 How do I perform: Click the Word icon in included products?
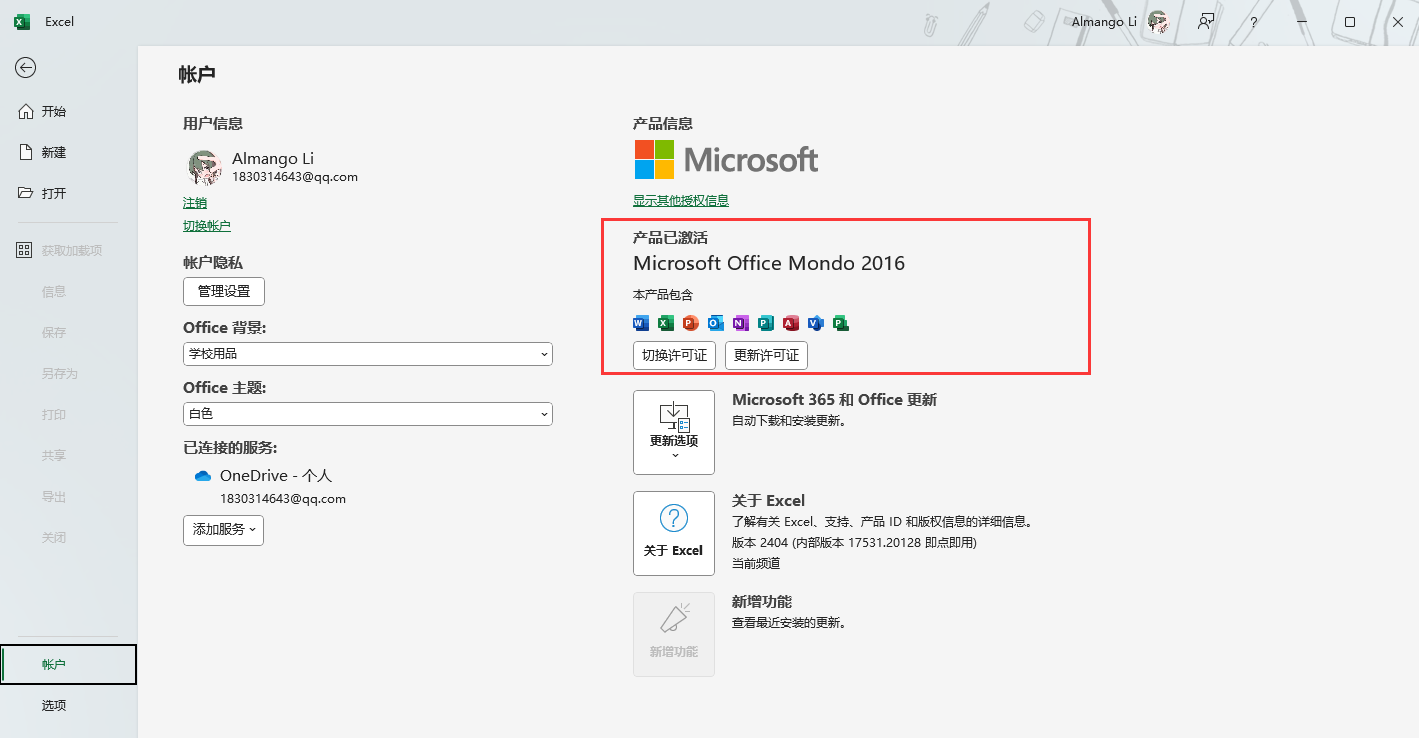tap(641, 323)
